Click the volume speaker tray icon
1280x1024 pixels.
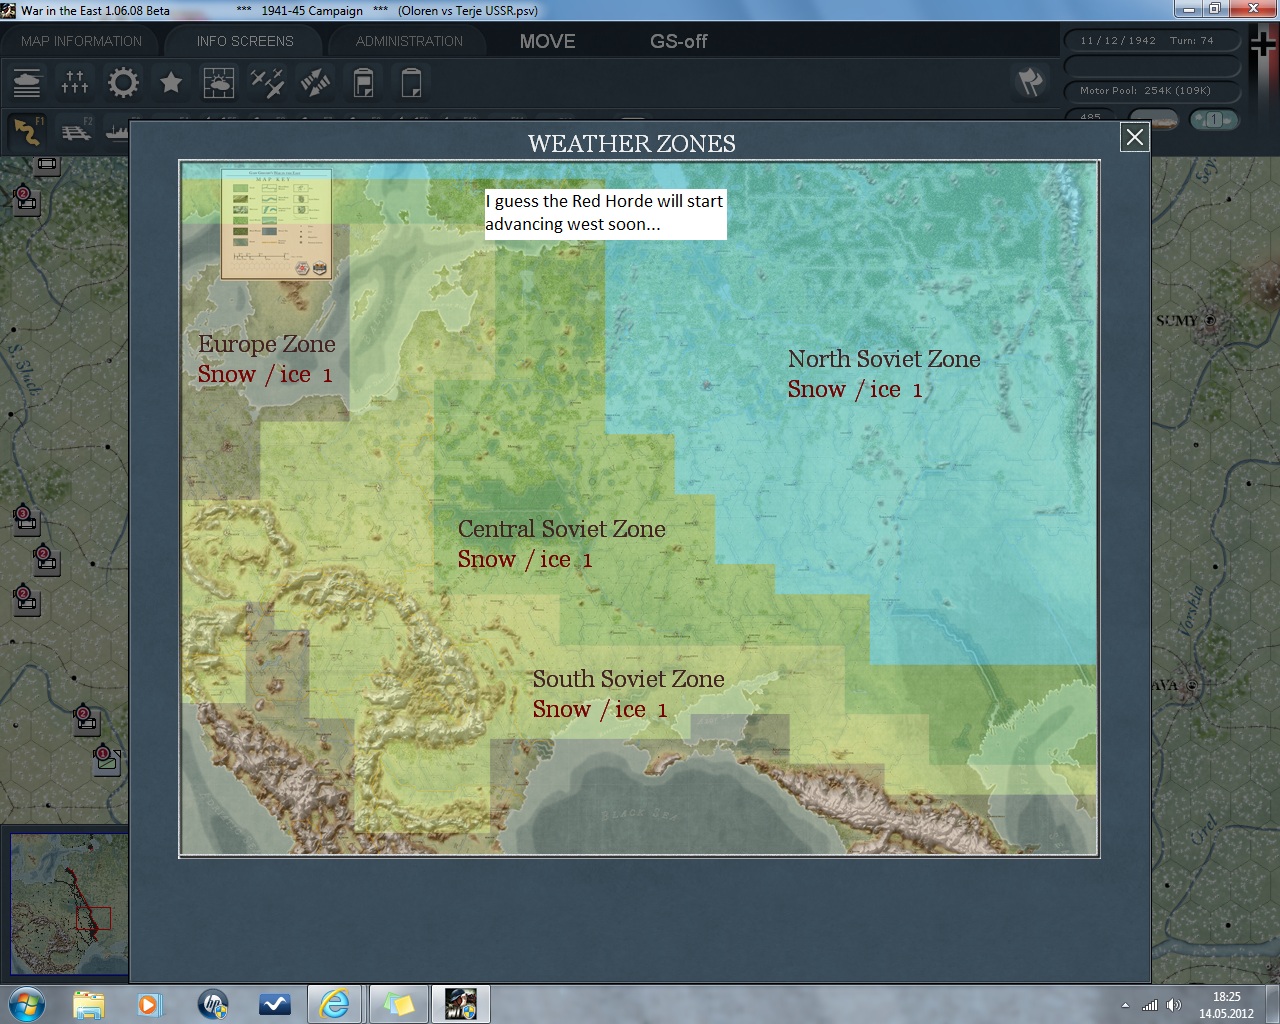[1173, 1005]
